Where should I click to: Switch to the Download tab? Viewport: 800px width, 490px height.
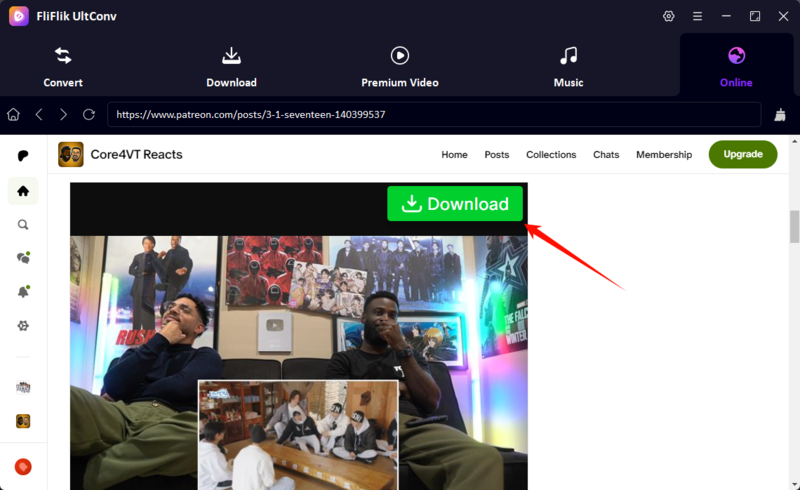[231, 67]
